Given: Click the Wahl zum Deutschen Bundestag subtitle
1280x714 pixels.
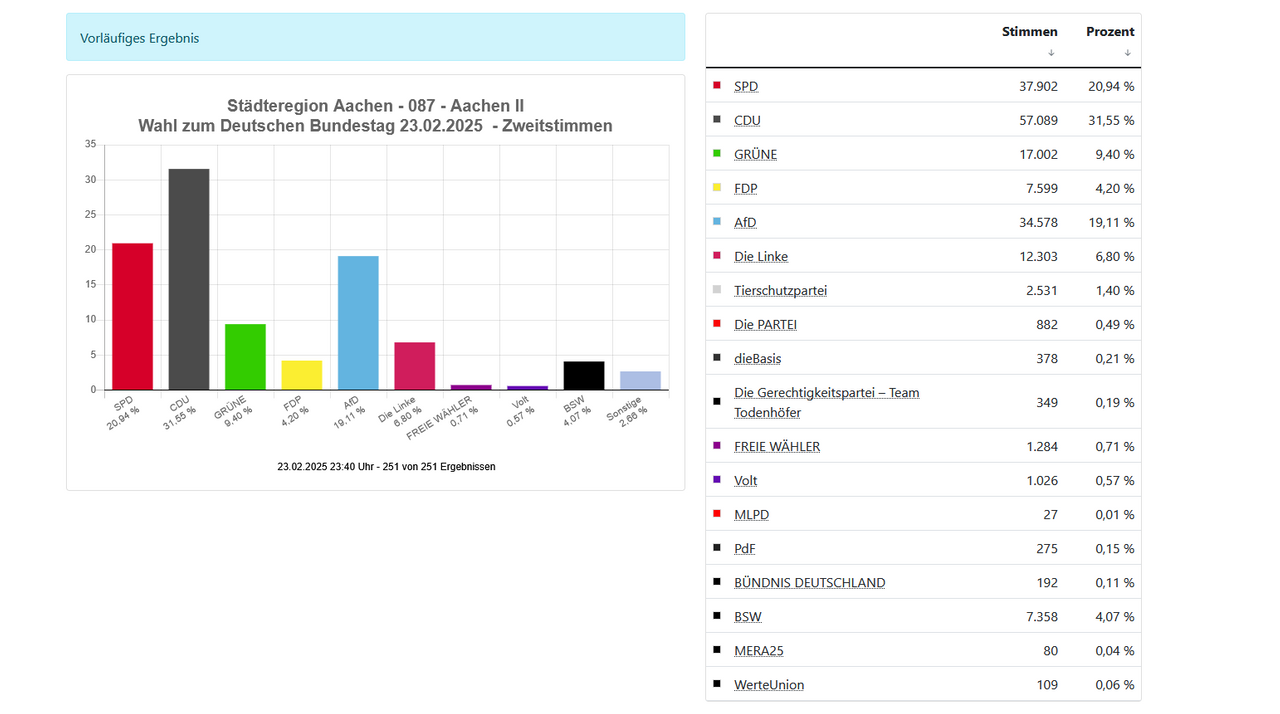Looking at the screenshot, I should (375, 126).
